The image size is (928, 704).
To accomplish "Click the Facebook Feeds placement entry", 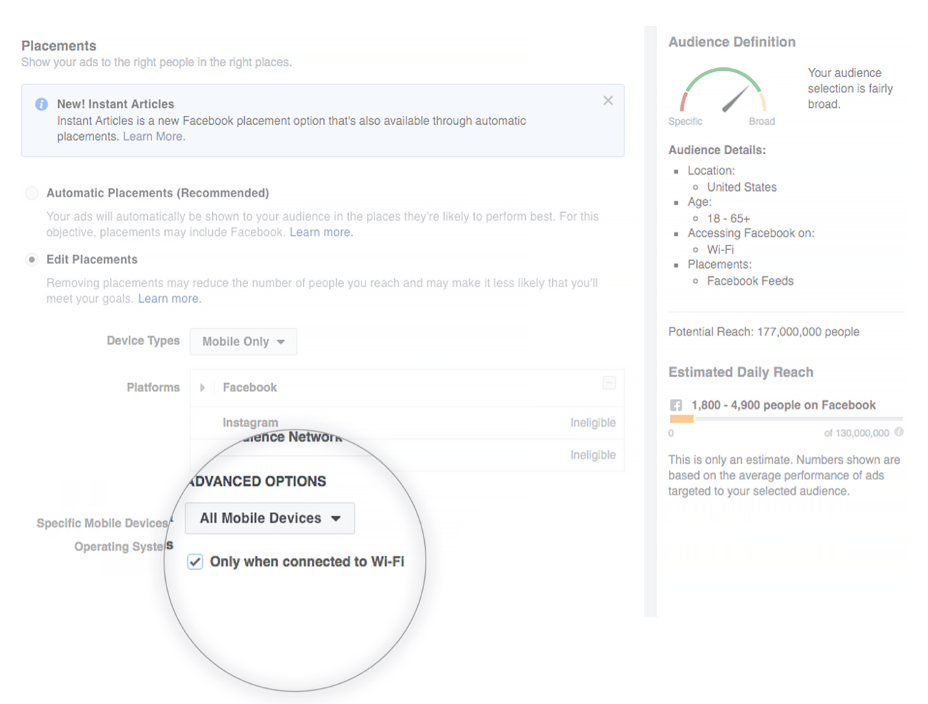I will [750, 281].
